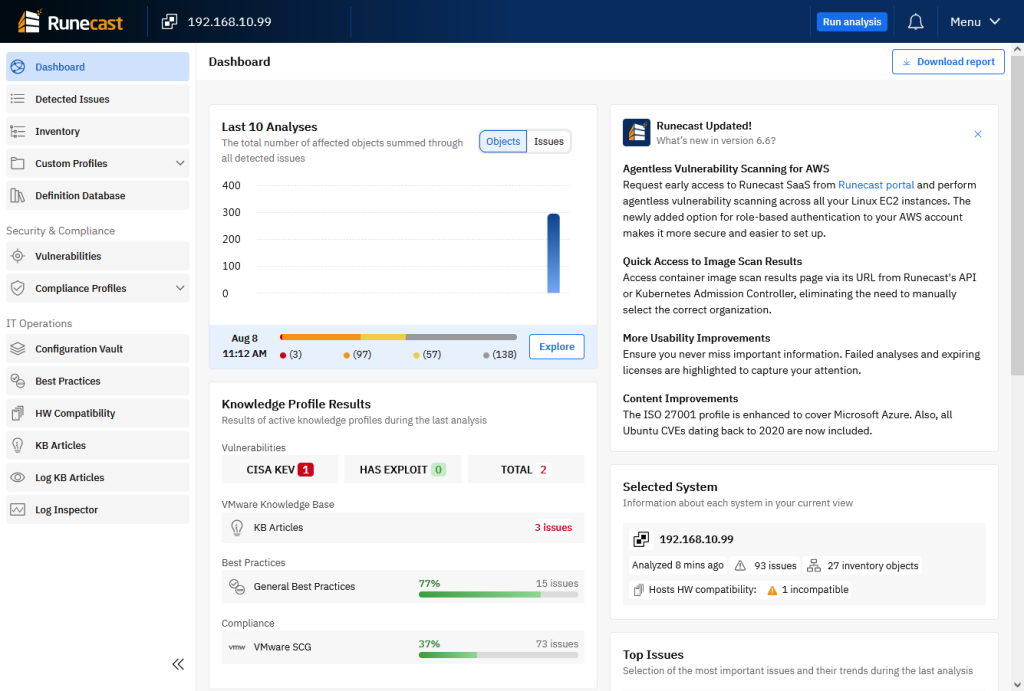
Task: Follow the Runecast portal link
Action: [876, 185]
